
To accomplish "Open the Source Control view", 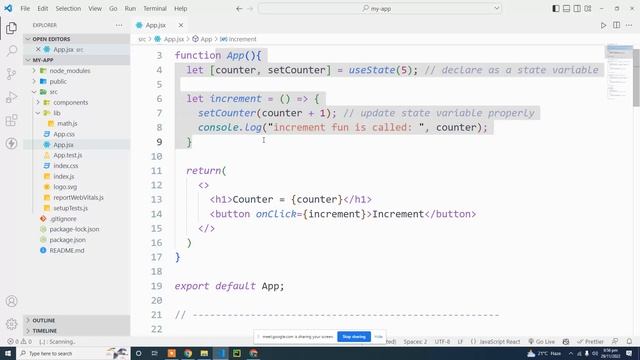I will click(11, 74).
